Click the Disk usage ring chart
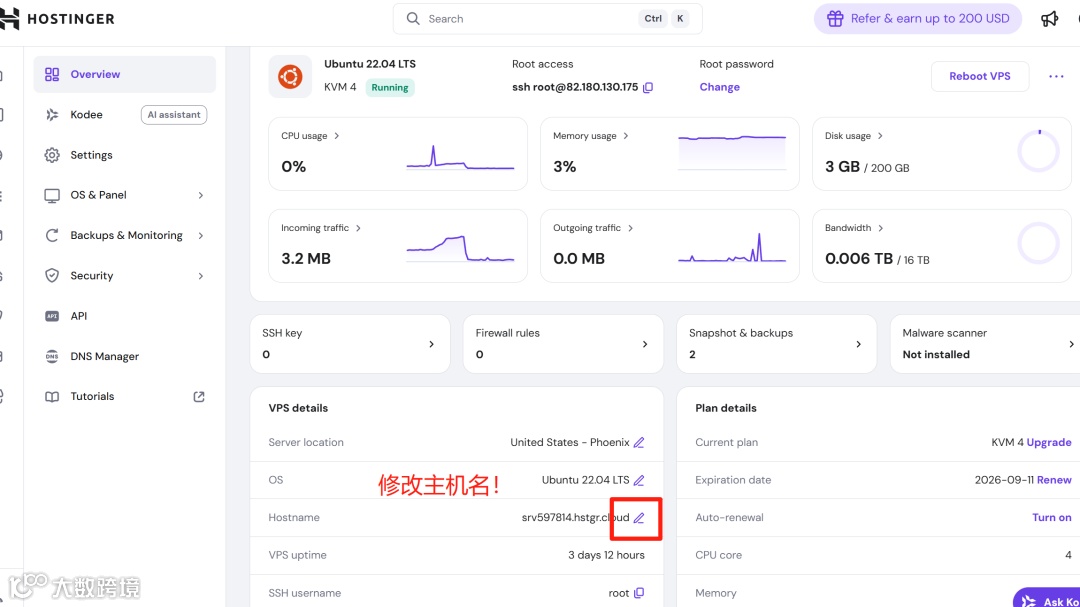The image size is (1080, 607). pyautogui.click(x=1038, y=151)
